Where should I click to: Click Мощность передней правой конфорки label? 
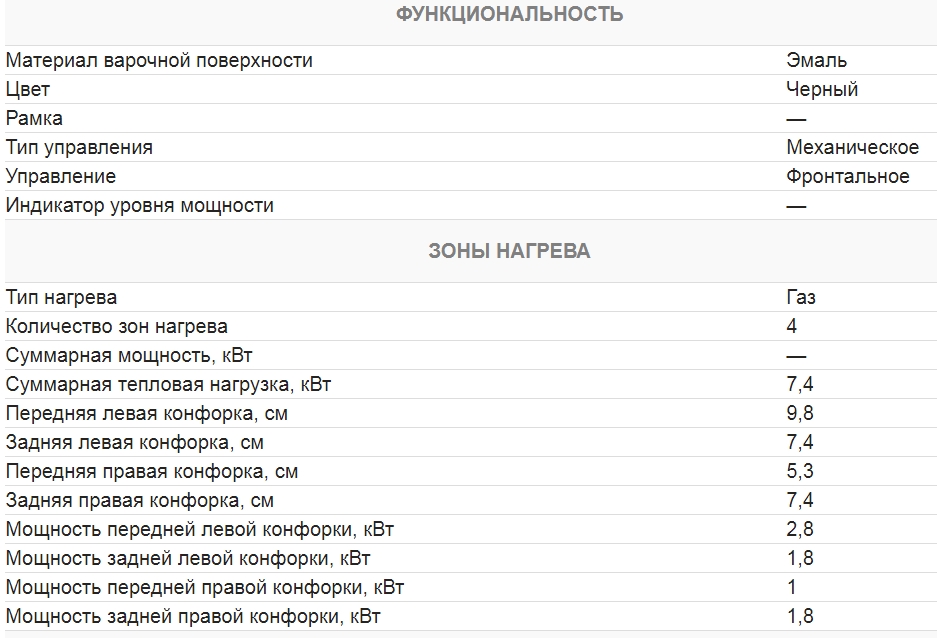[205, 588]
